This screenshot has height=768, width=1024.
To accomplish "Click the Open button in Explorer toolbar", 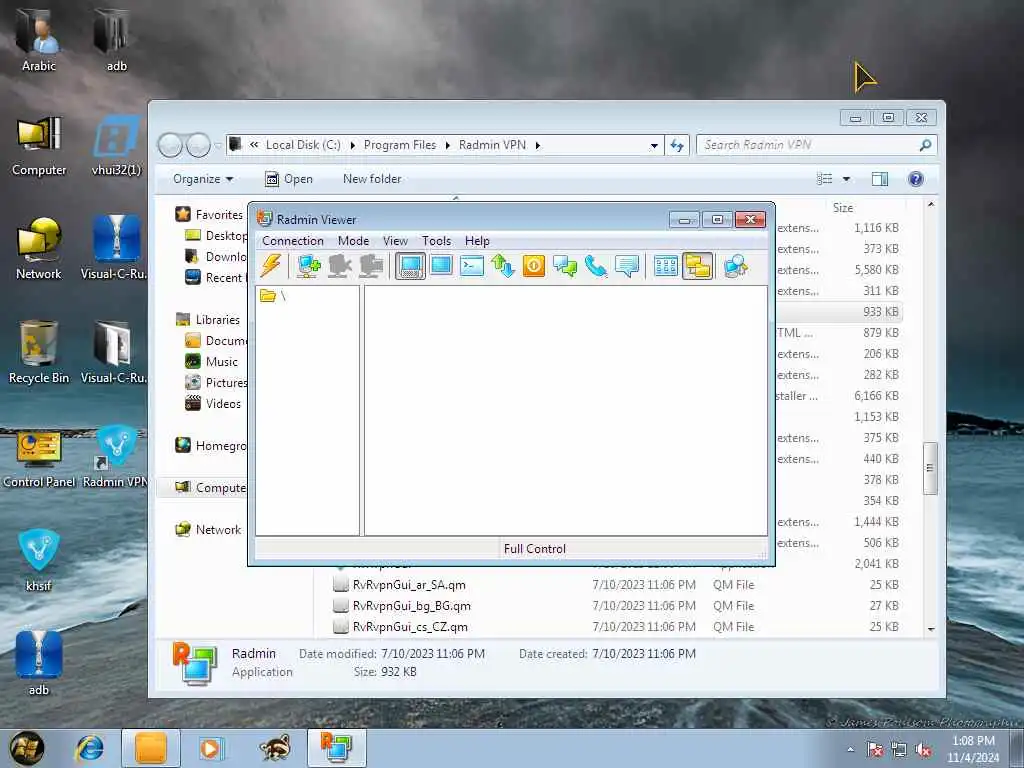I will (x=289, y=179).
